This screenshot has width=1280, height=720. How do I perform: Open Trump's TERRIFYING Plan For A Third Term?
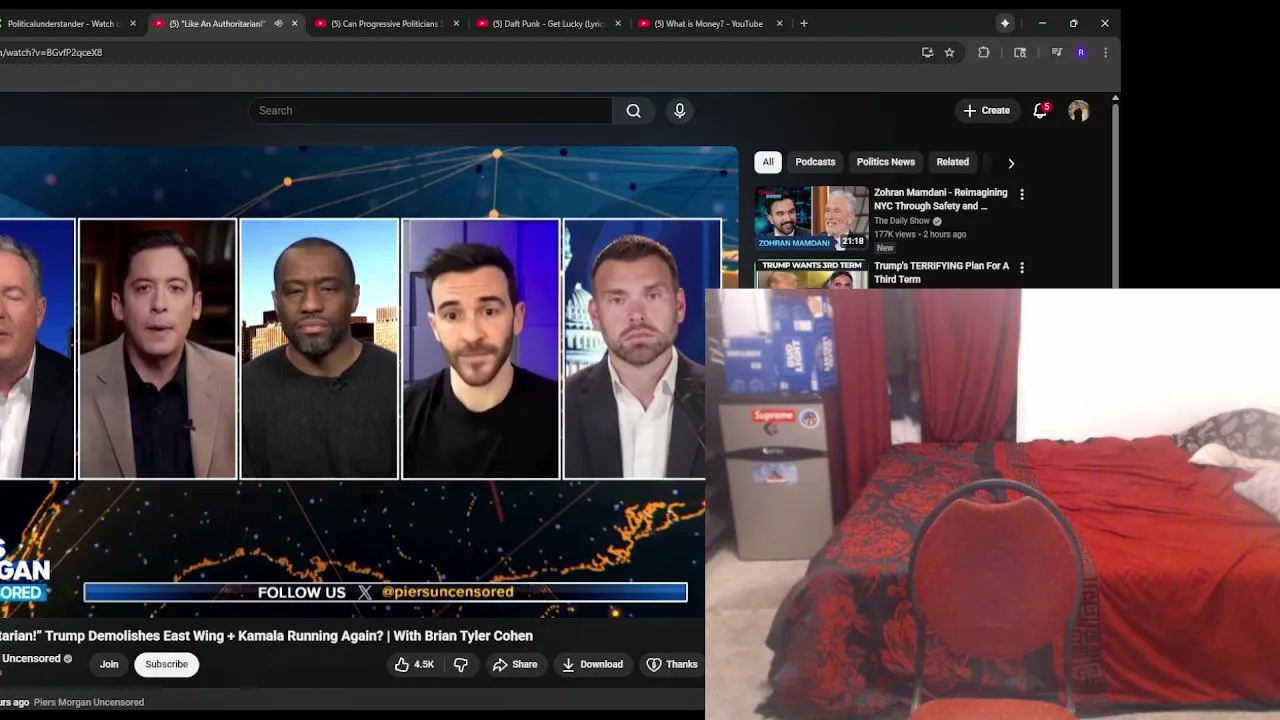tap(941, 272)
